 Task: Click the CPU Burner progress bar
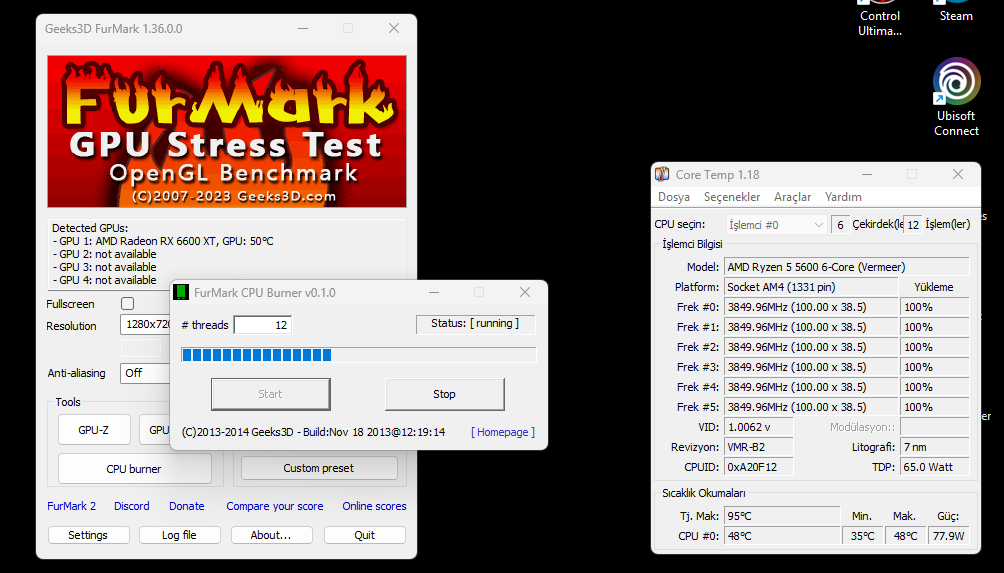[x=359, y=355]
